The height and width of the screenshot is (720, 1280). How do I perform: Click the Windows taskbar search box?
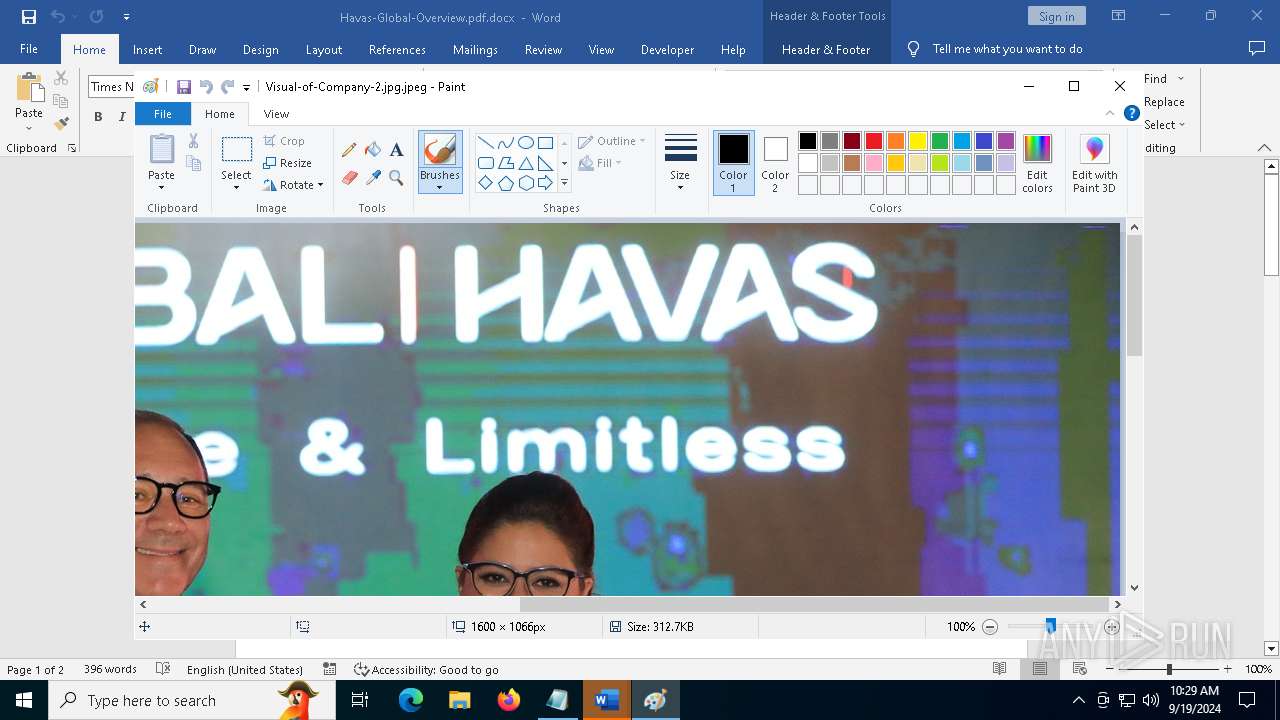click(x=192, y=700)
